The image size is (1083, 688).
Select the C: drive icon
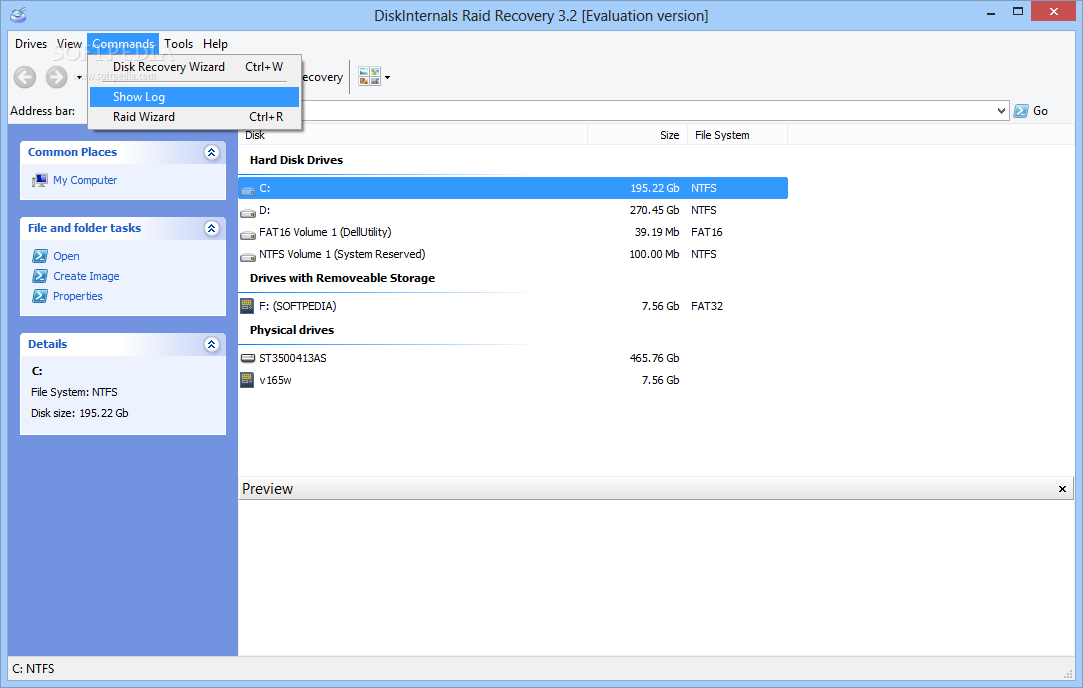(x=248, y=189)
